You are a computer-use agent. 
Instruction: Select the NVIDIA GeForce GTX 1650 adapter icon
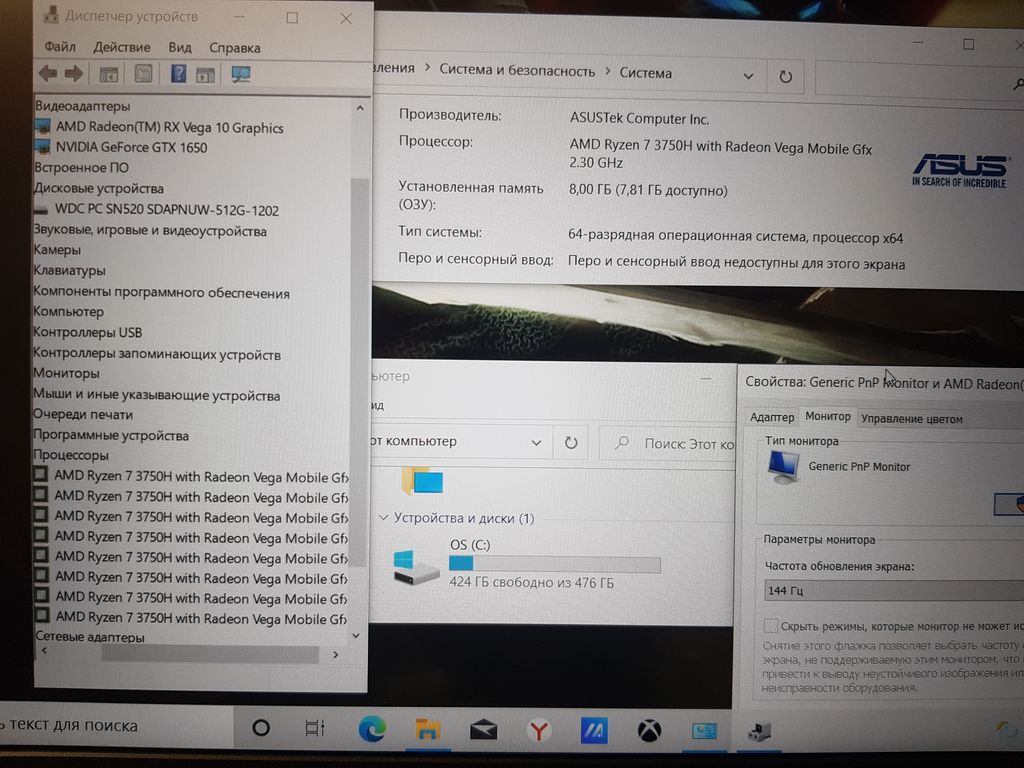(42, 146)
